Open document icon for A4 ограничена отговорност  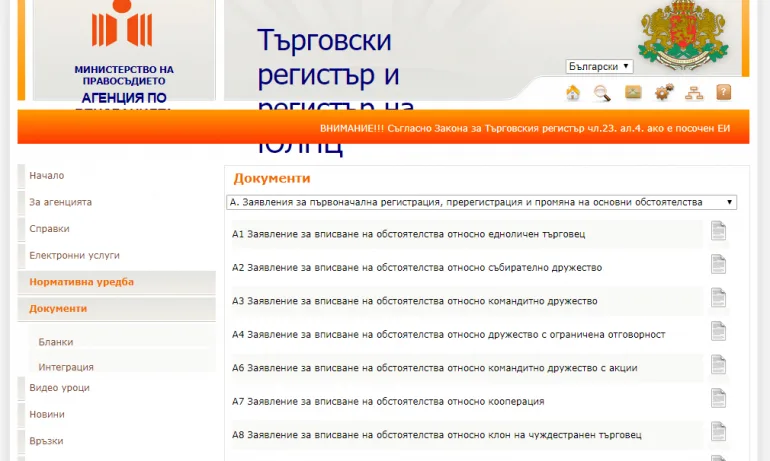click(x=718, y=331)
